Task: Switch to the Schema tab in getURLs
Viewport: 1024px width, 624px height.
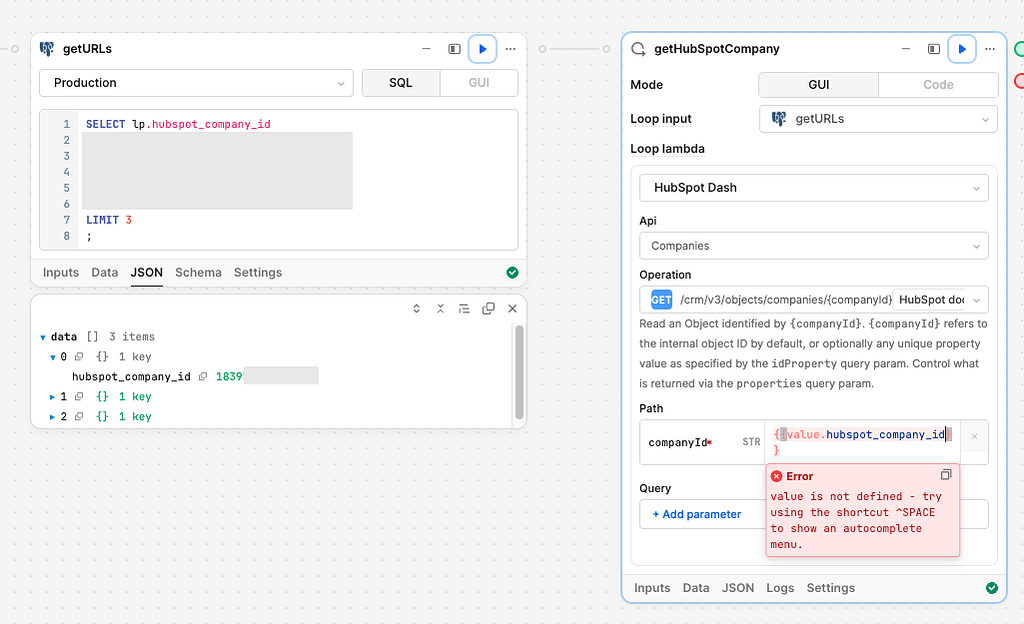Action: (198, 272)
